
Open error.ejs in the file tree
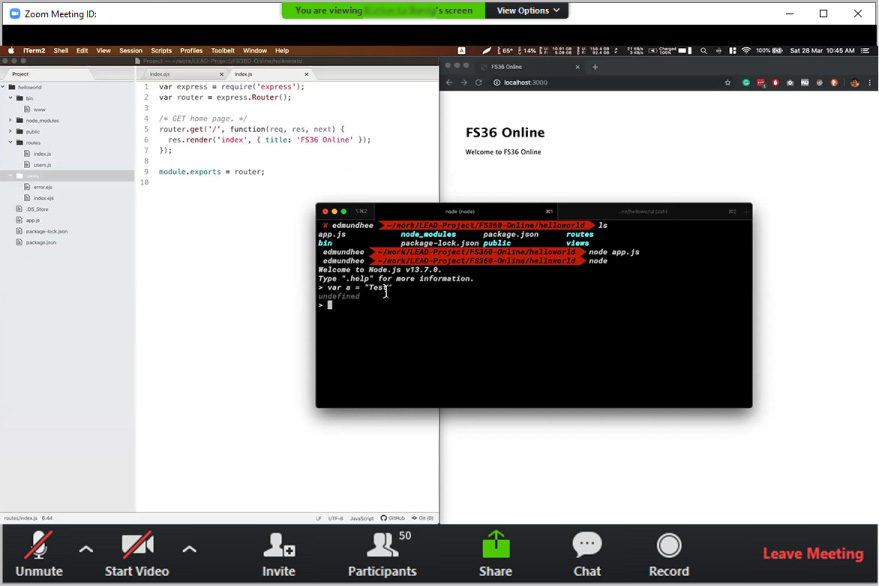click(43, 187)
